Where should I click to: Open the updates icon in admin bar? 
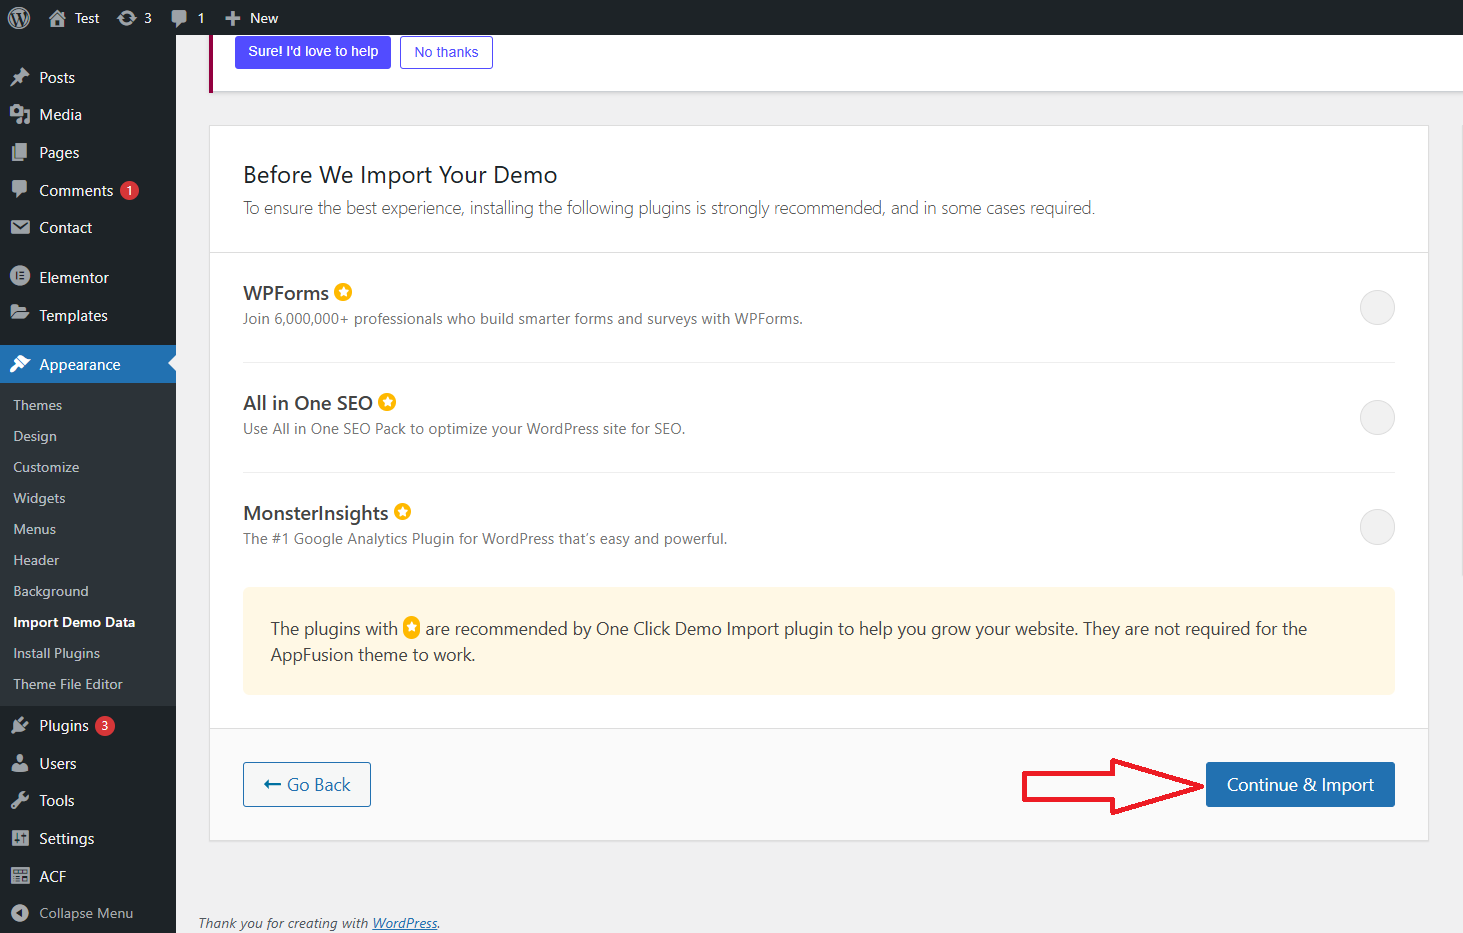(x=127, y=18)
